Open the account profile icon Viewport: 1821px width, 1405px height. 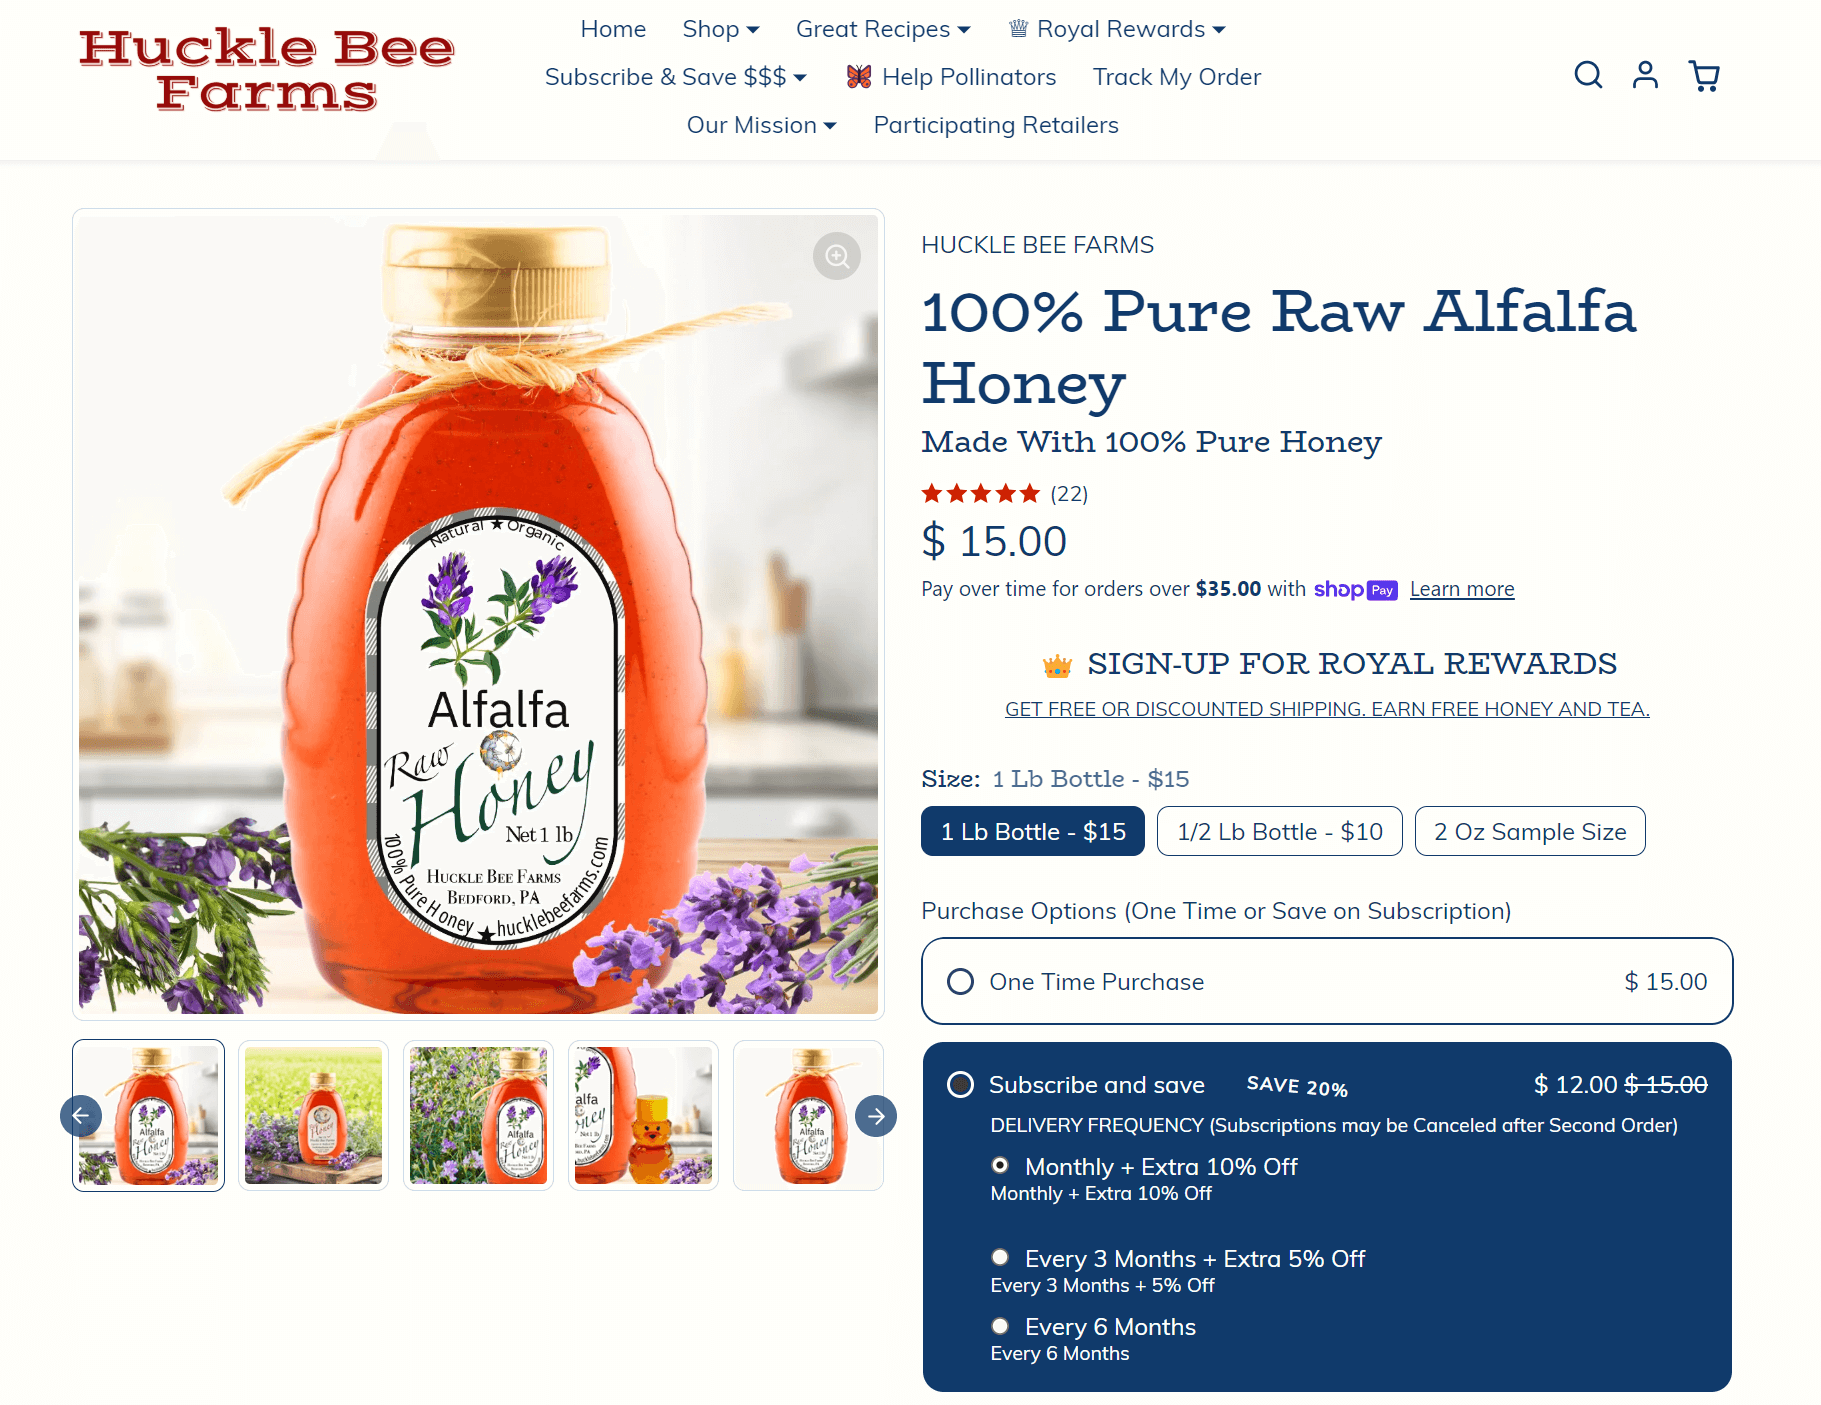click(1645, 75)
